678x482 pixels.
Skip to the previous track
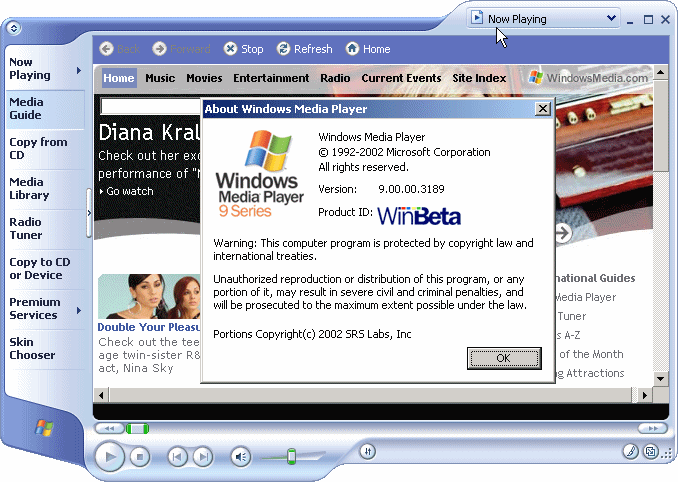point(177,456)
